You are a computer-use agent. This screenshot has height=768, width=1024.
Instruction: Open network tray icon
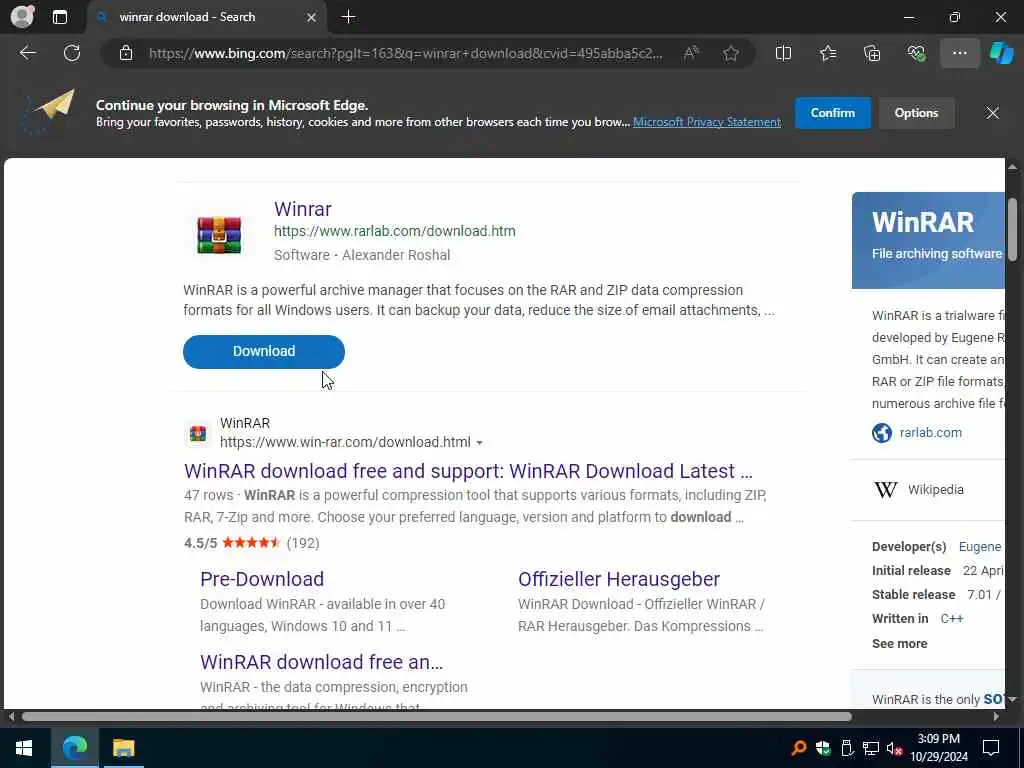click(x=871, y=748)
